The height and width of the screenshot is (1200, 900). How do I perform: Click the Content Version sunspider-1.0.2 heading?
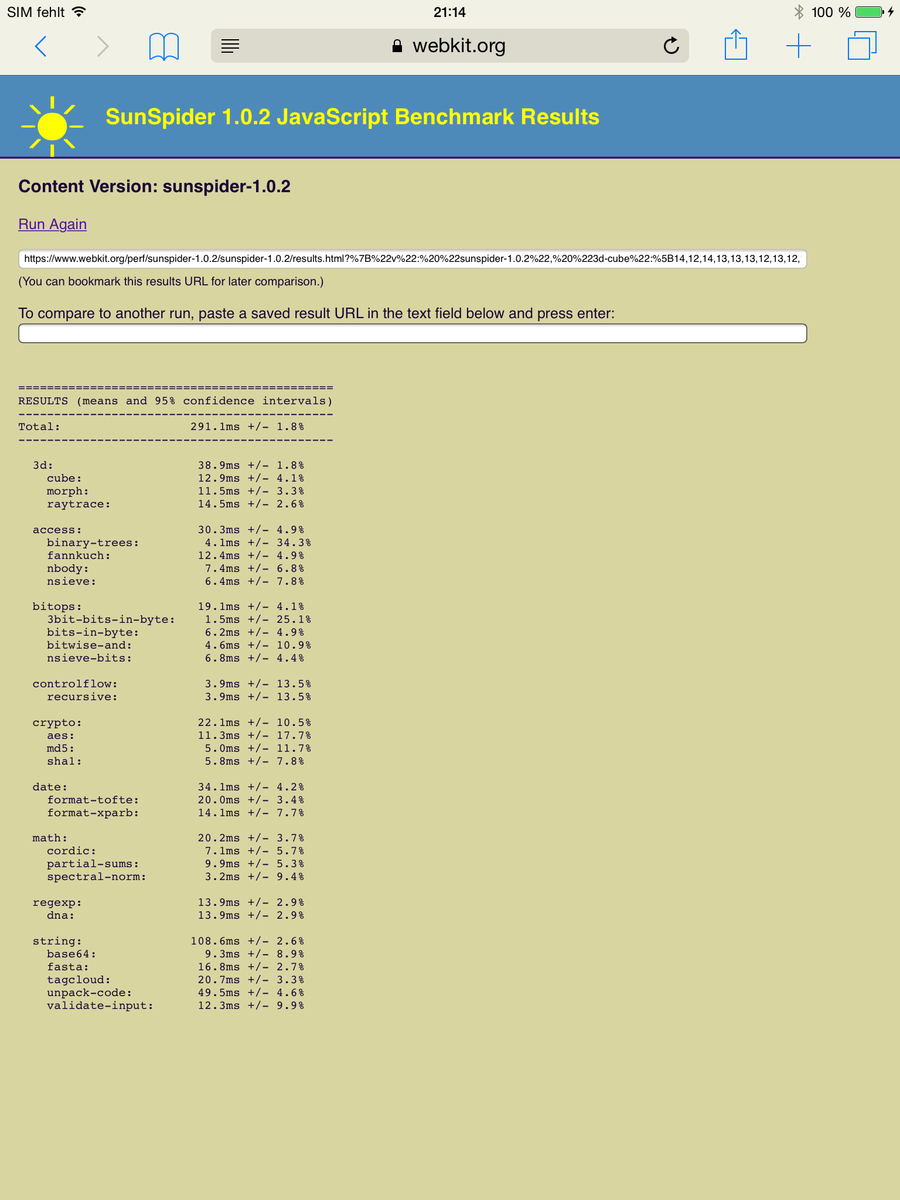[154, 186]
